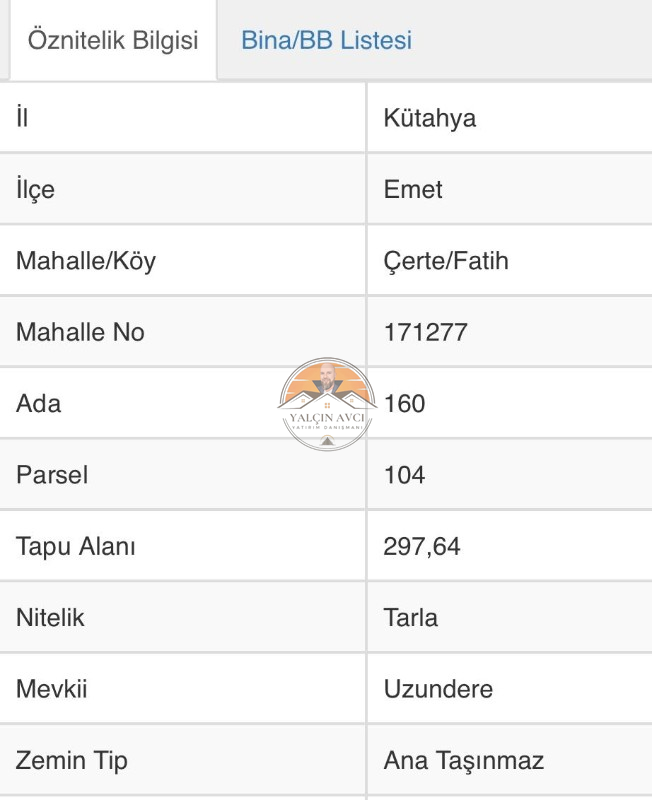
Task: Click the Ana Taşınmaz value
Action: [x=463, y=761]
